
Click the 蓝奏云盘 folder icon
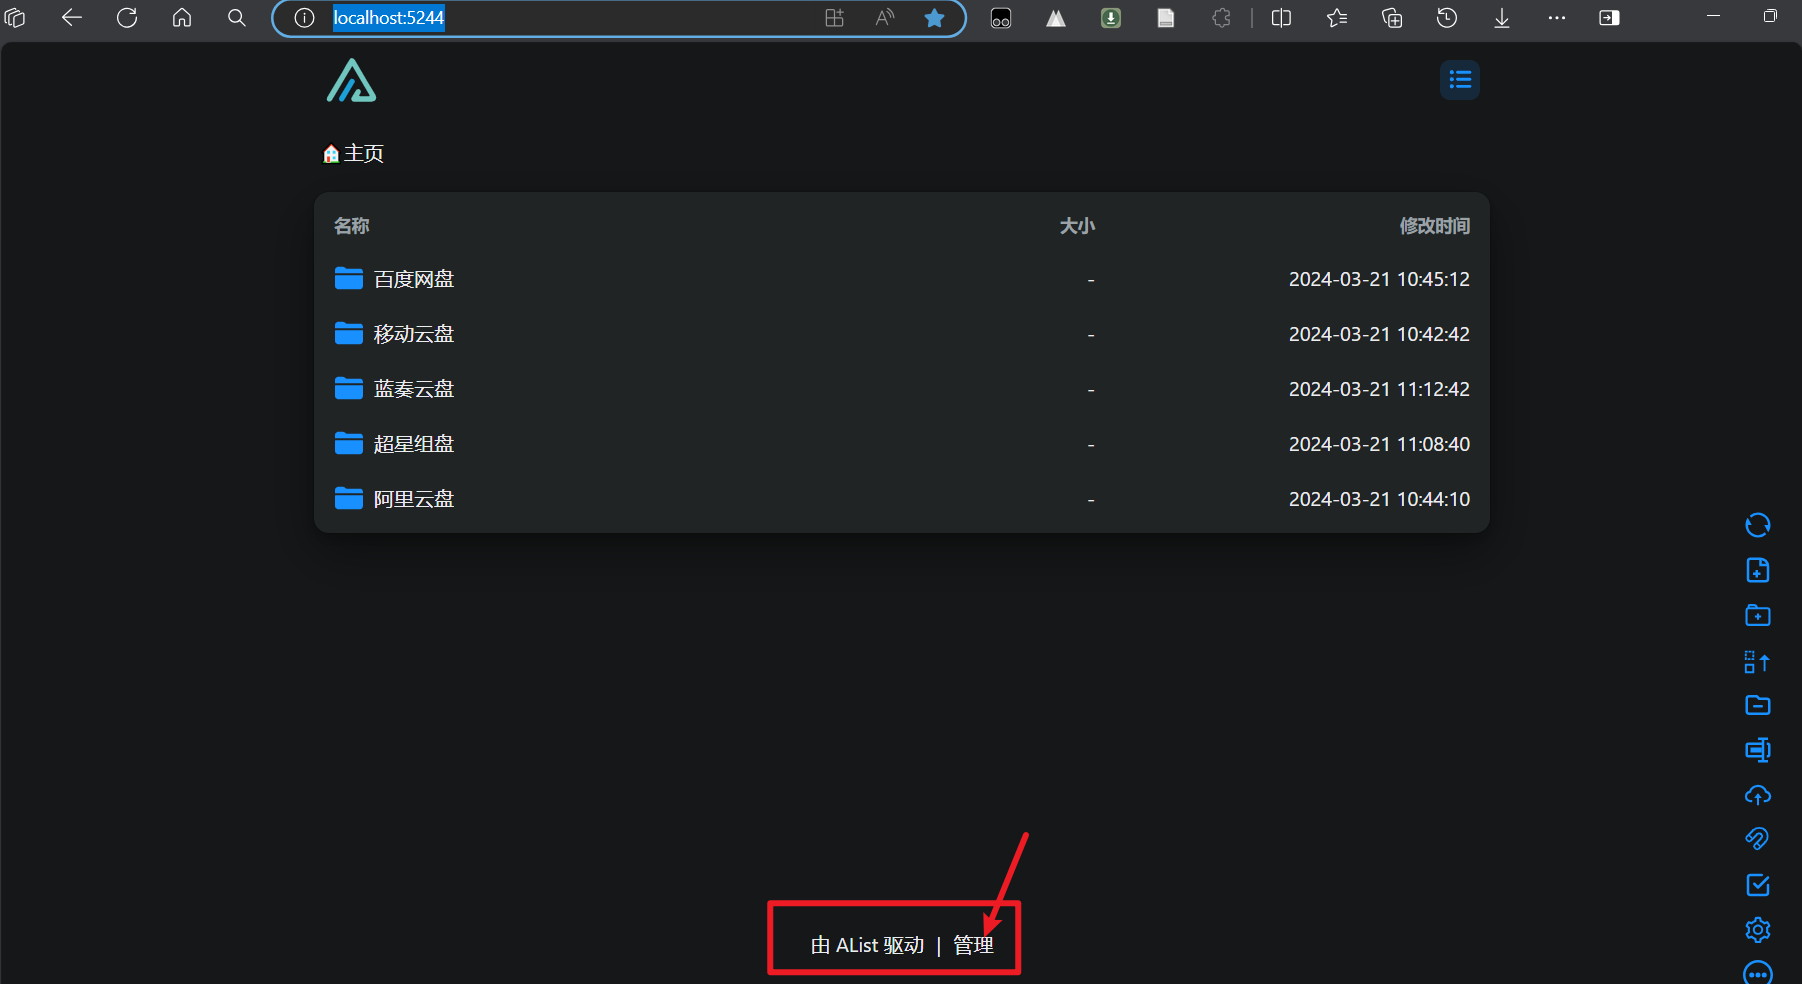[x=349, y=388]
